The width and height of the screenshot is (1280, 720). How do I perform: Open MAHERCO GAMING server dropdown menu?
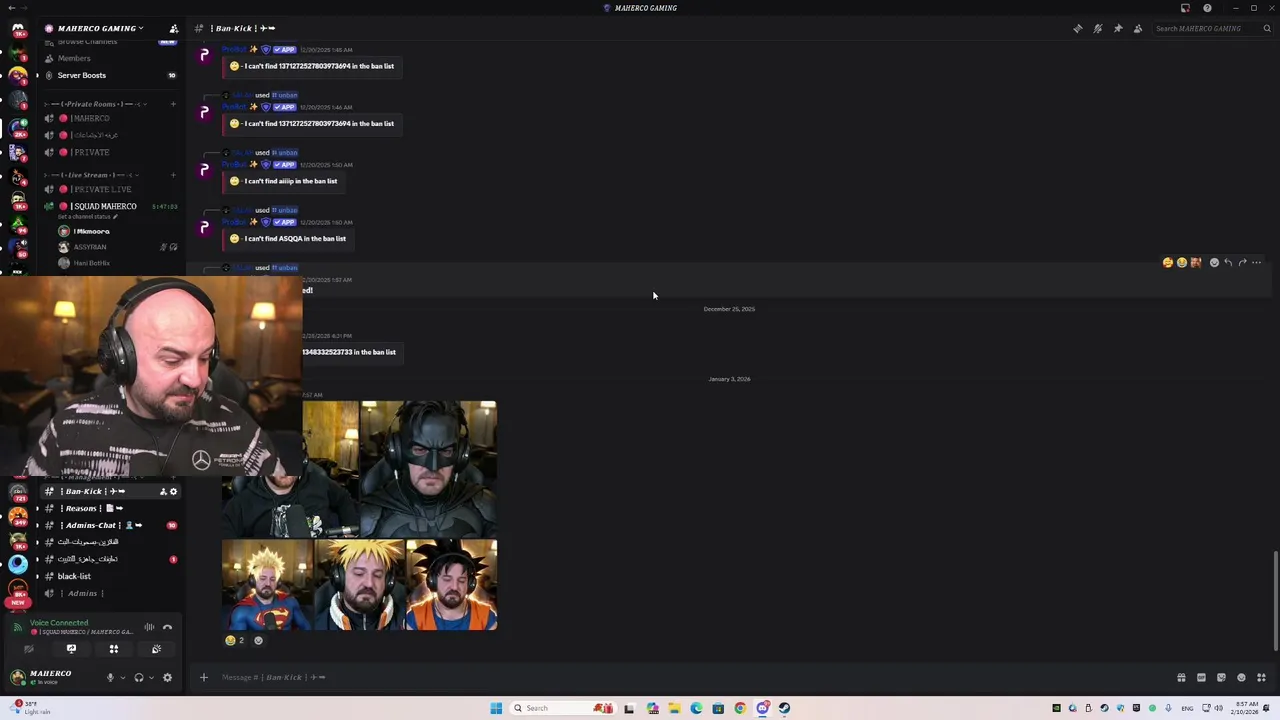click(x=100, y=28)
